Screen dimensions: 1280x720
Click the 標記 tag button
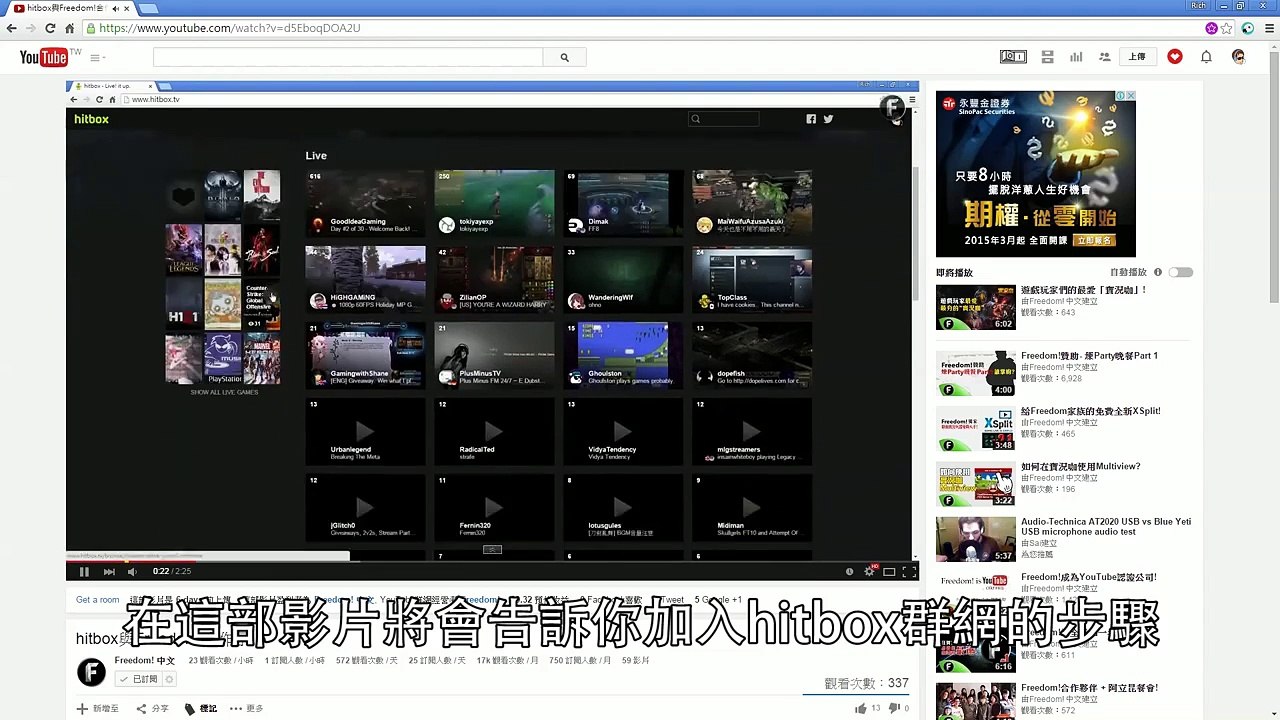200,708
